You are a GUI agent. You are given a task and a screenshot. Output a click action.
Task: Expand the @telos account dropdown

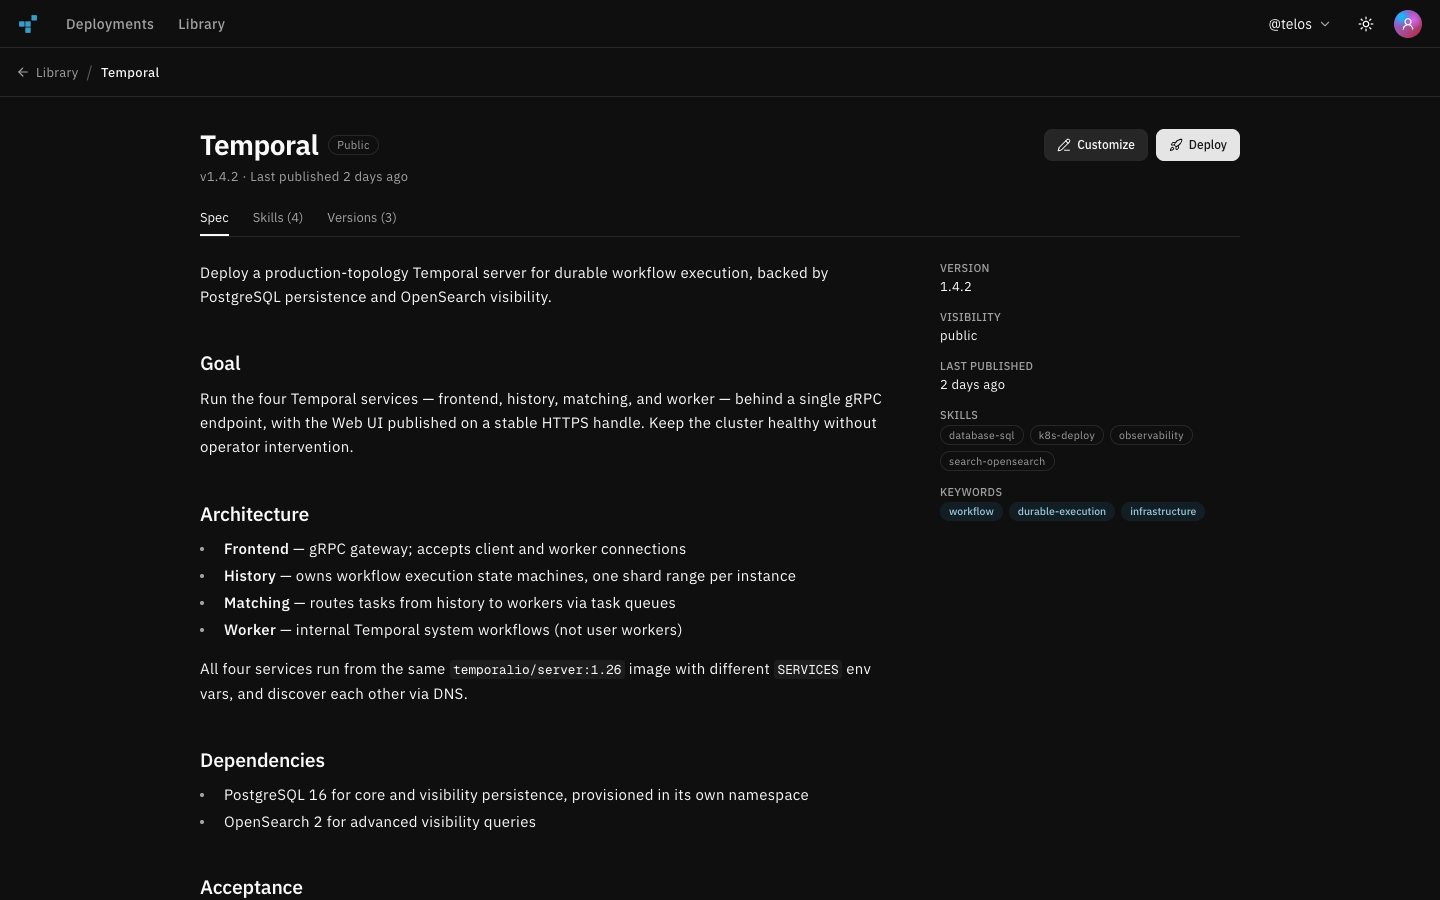pos(1299,24)
